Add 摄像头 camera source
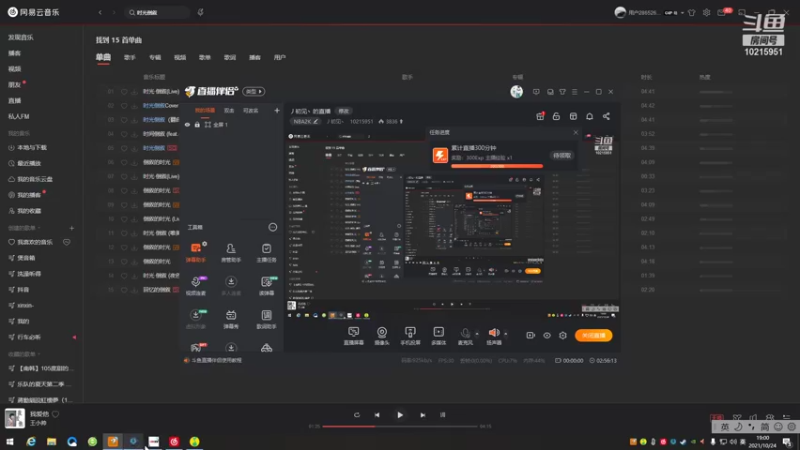This screenshot has width=800, height=450. click(x=382, y=336)
